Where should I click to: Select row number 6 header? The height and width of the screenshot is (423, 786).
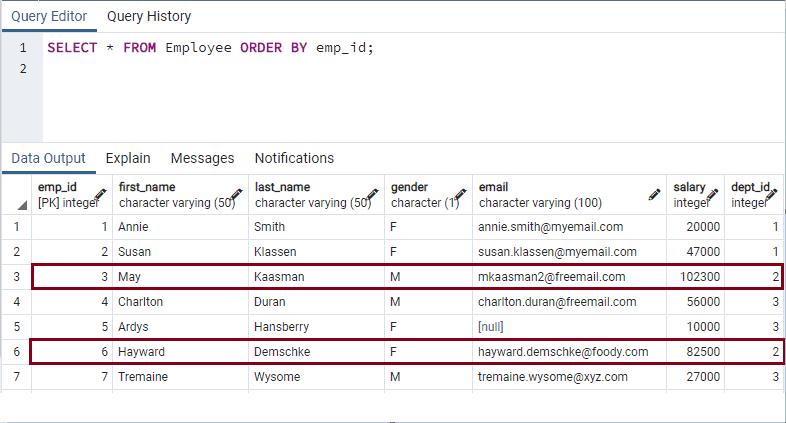pyautogui.click(x=16, y=351)
